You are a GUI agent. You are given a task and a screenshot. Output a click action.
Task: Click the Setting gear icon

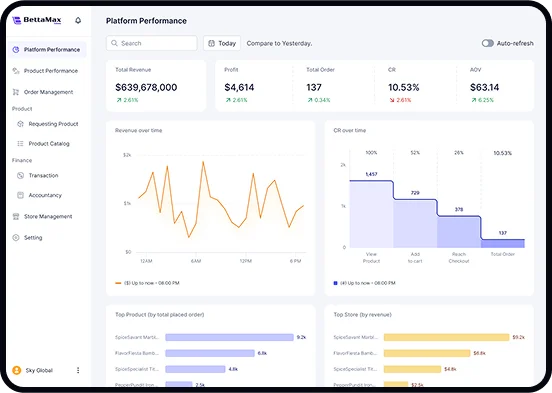pyautogui.click(x=16, y=237)
